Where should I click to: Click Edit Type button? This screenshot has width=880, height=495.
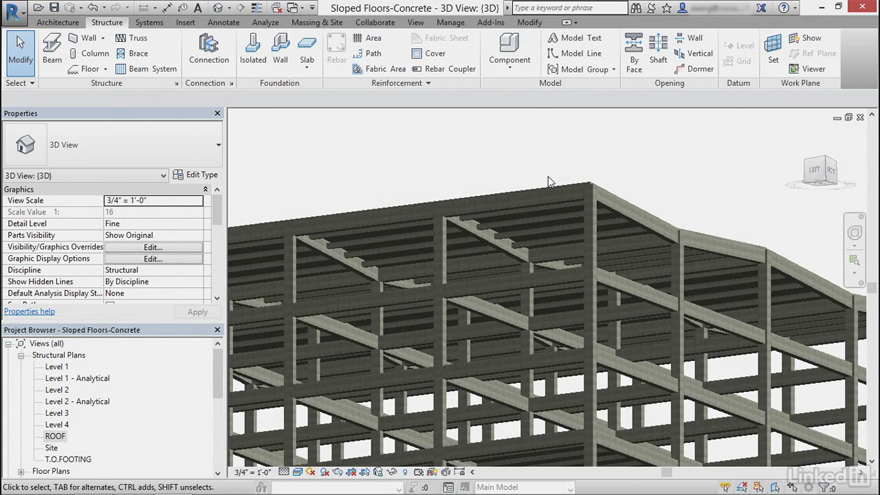[x=195, y=175]
